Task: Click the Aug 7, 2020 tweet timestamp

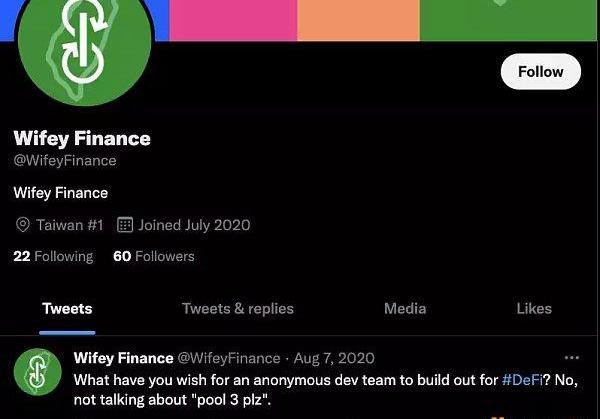Action: coord(335,358)
